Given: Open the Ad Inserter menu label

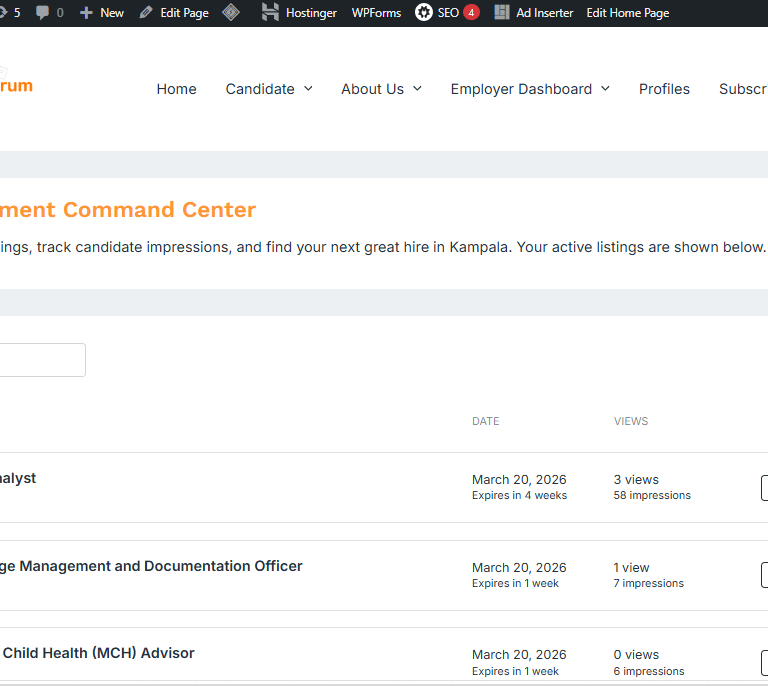Looking at the screenshot, I should coord(544,13).
